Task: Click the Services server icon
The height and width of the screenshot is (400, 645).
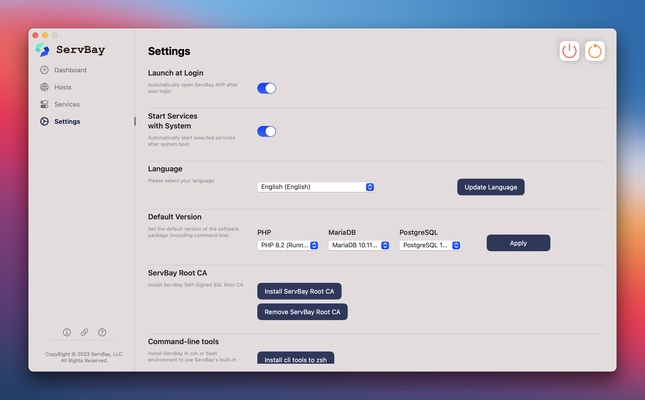Action: point(44,105)
